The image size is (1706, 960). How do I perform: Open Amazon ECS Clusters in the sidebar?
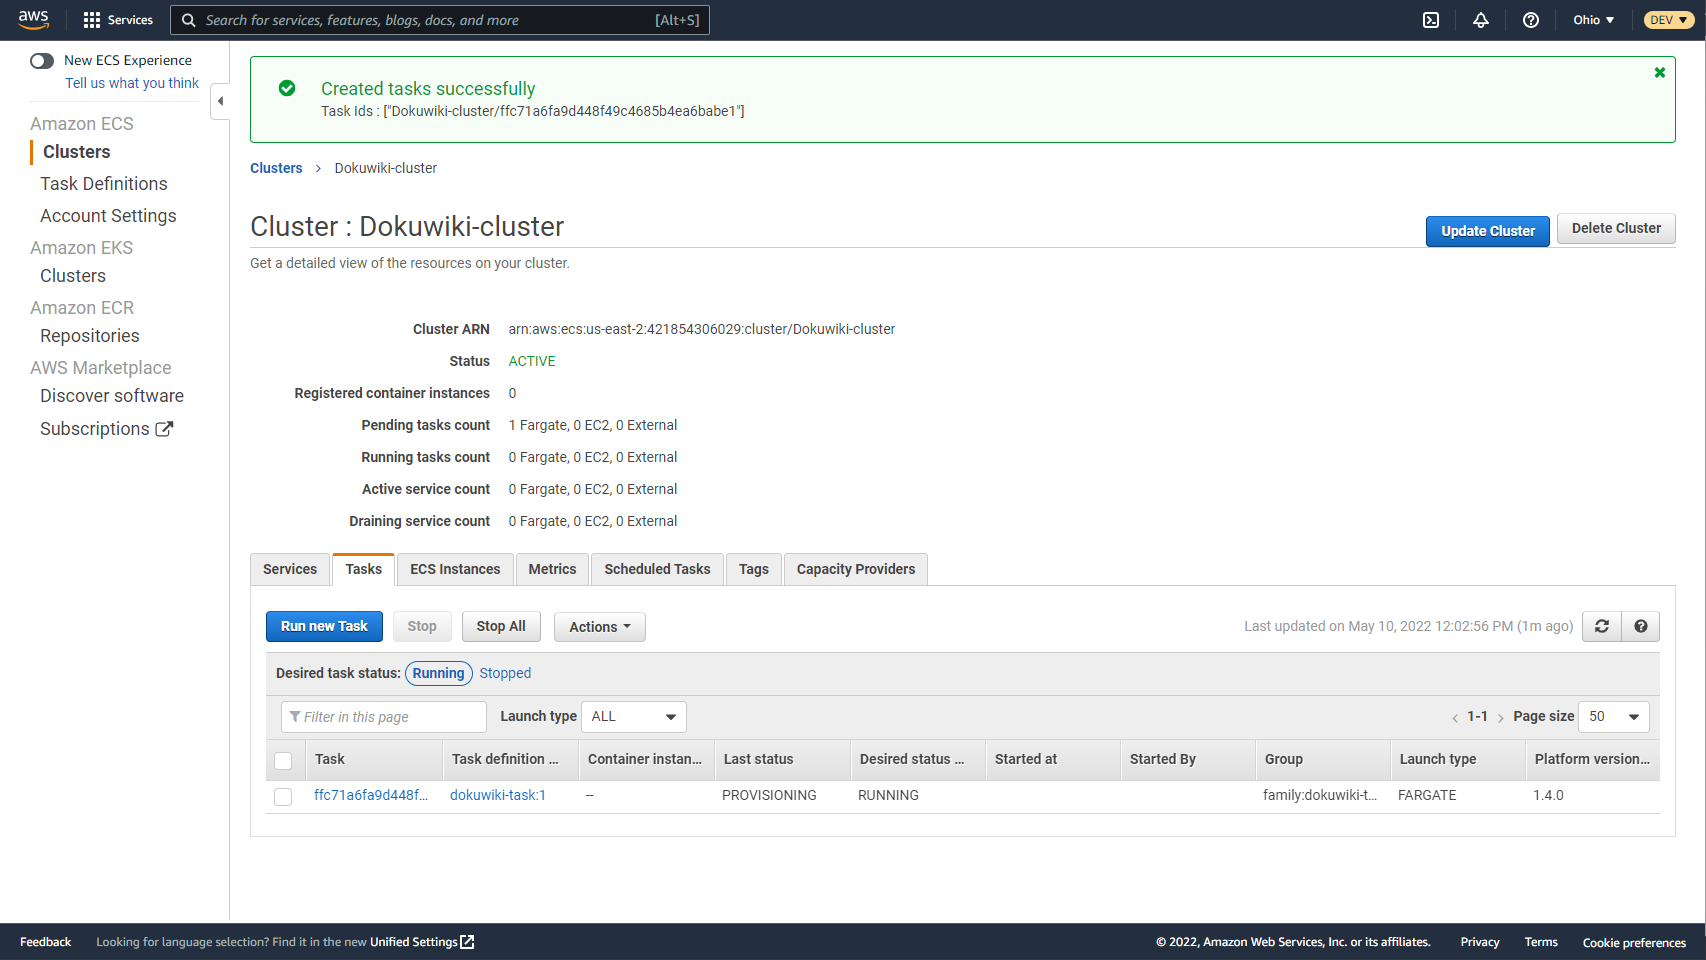point(77,152)
